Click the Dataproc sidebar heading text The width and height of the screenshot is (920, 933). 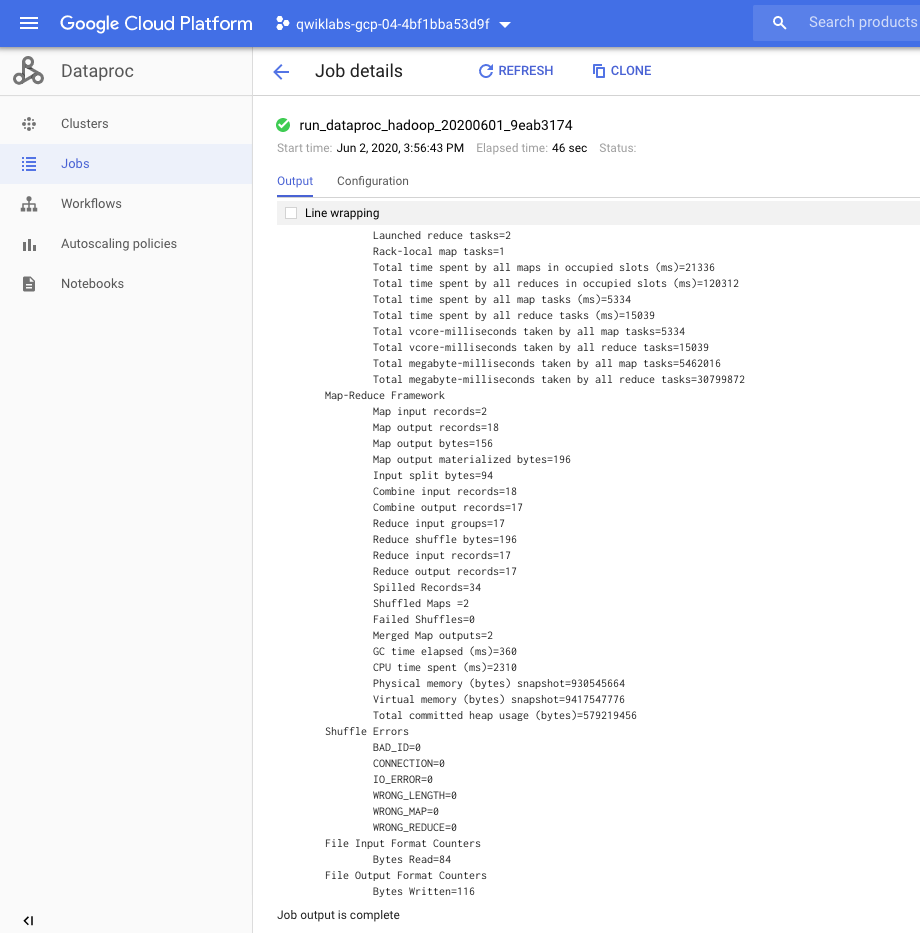pyautogui.click(x=98, y=71)
